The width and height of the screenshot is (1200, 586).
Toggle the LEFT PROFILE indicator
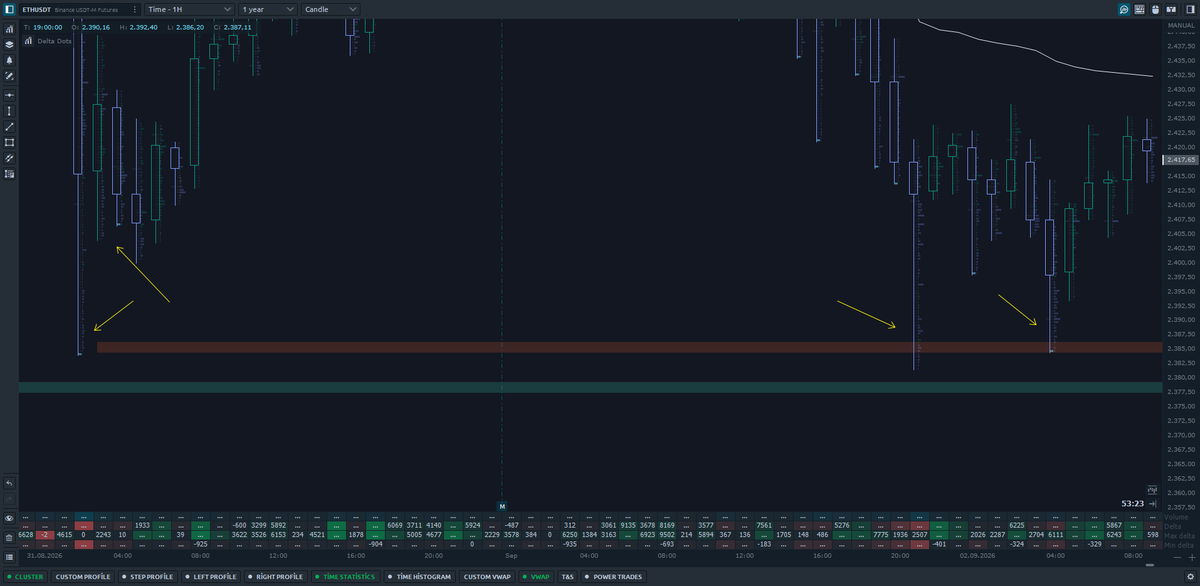pos(210,577)
